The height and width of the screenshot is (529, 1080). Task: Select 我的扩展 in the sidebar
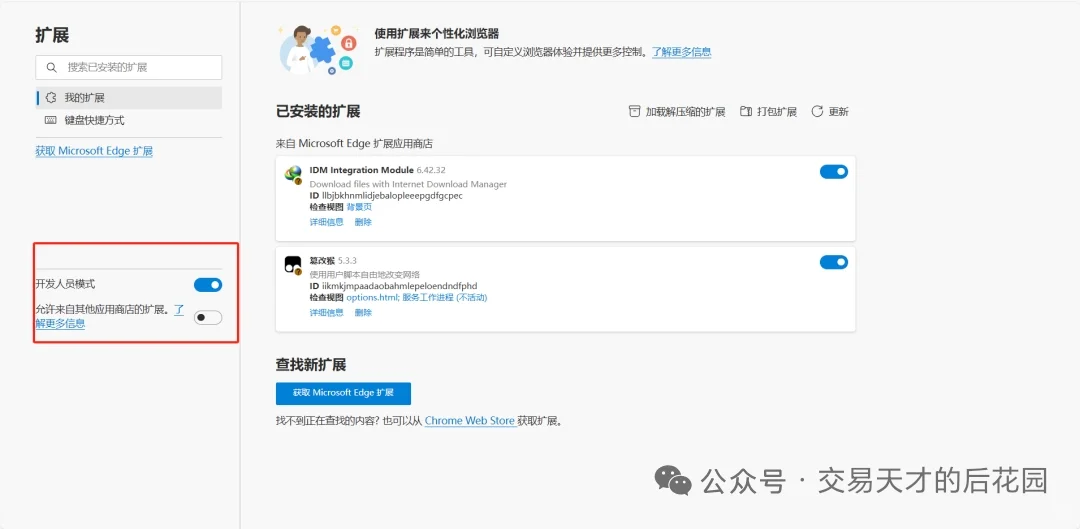point(129,98)
